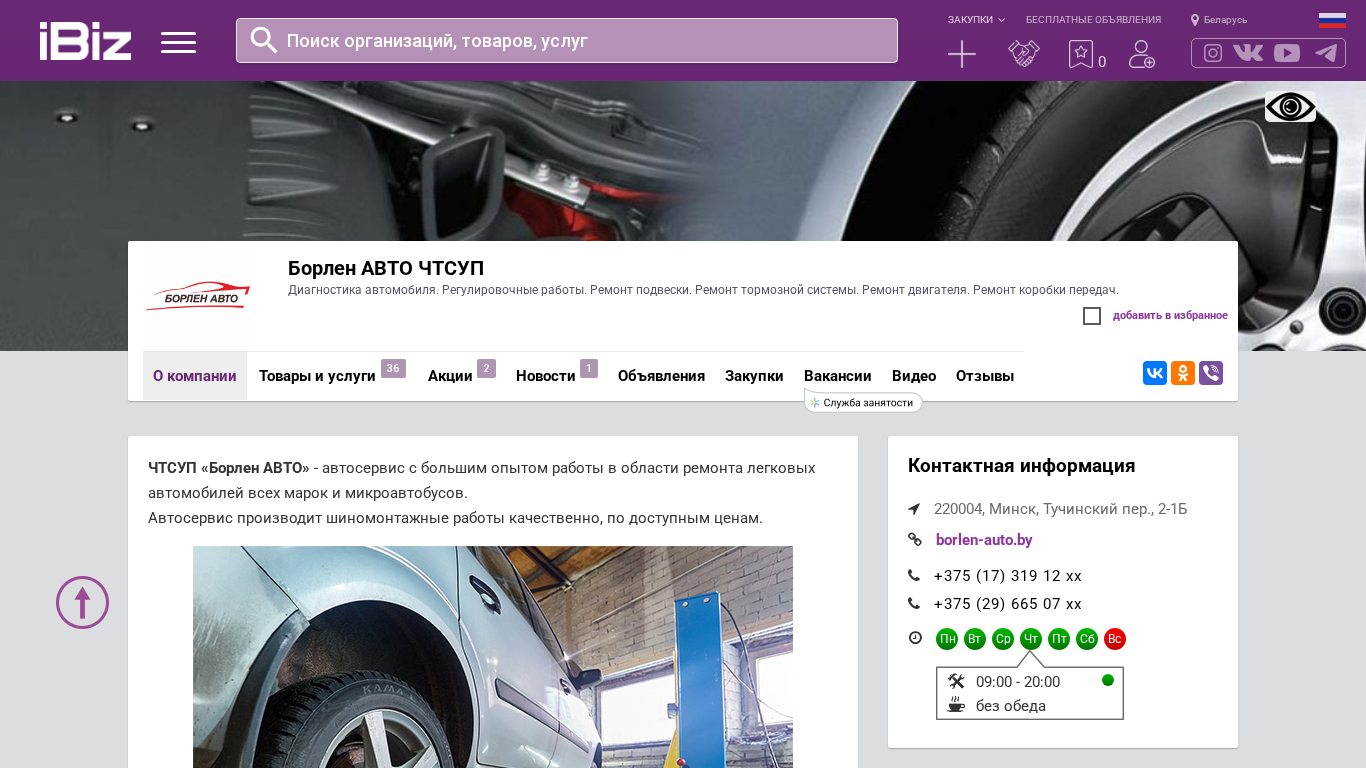Select Tuesday (Вт) schedule day
Screen dimensions: 1366x768
click(975, 639)
